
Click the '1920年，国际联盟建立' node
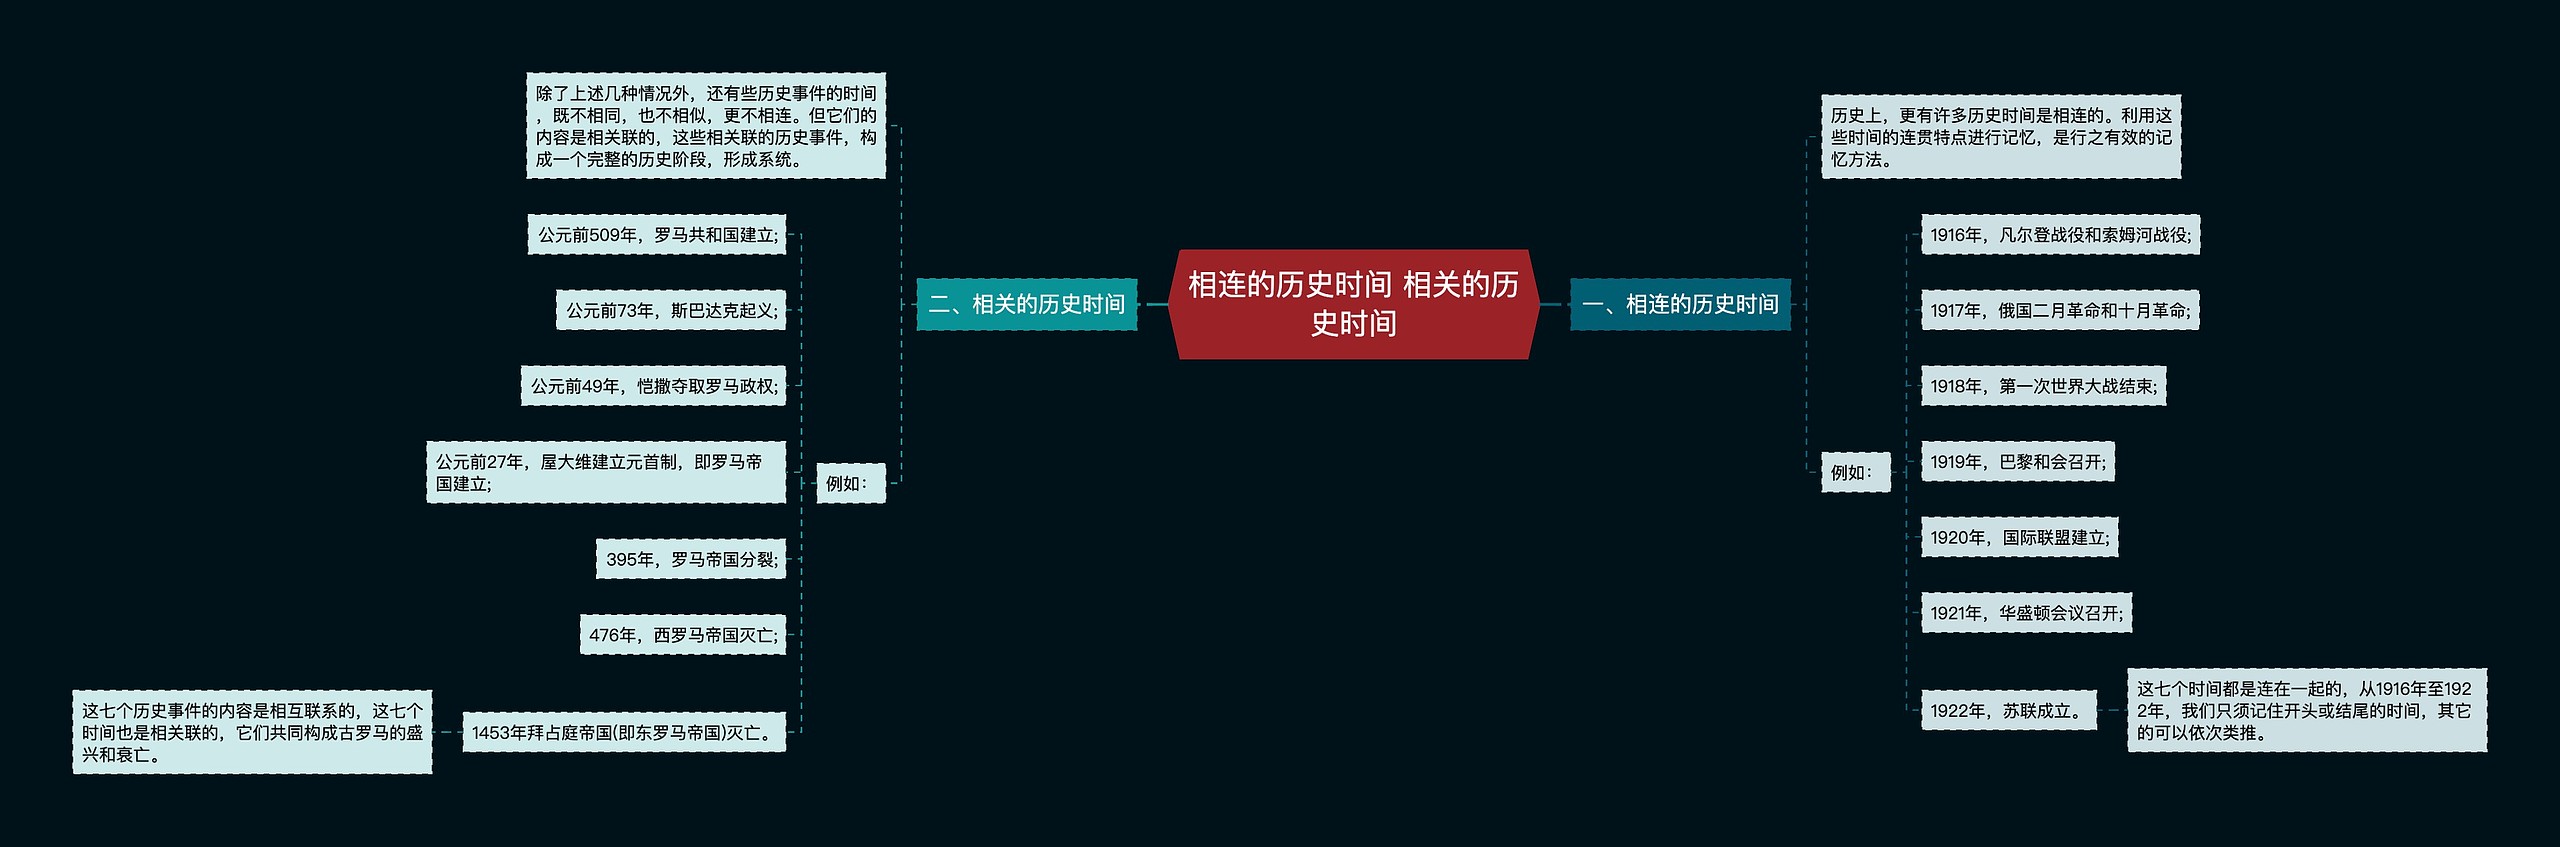(2019, 537)
